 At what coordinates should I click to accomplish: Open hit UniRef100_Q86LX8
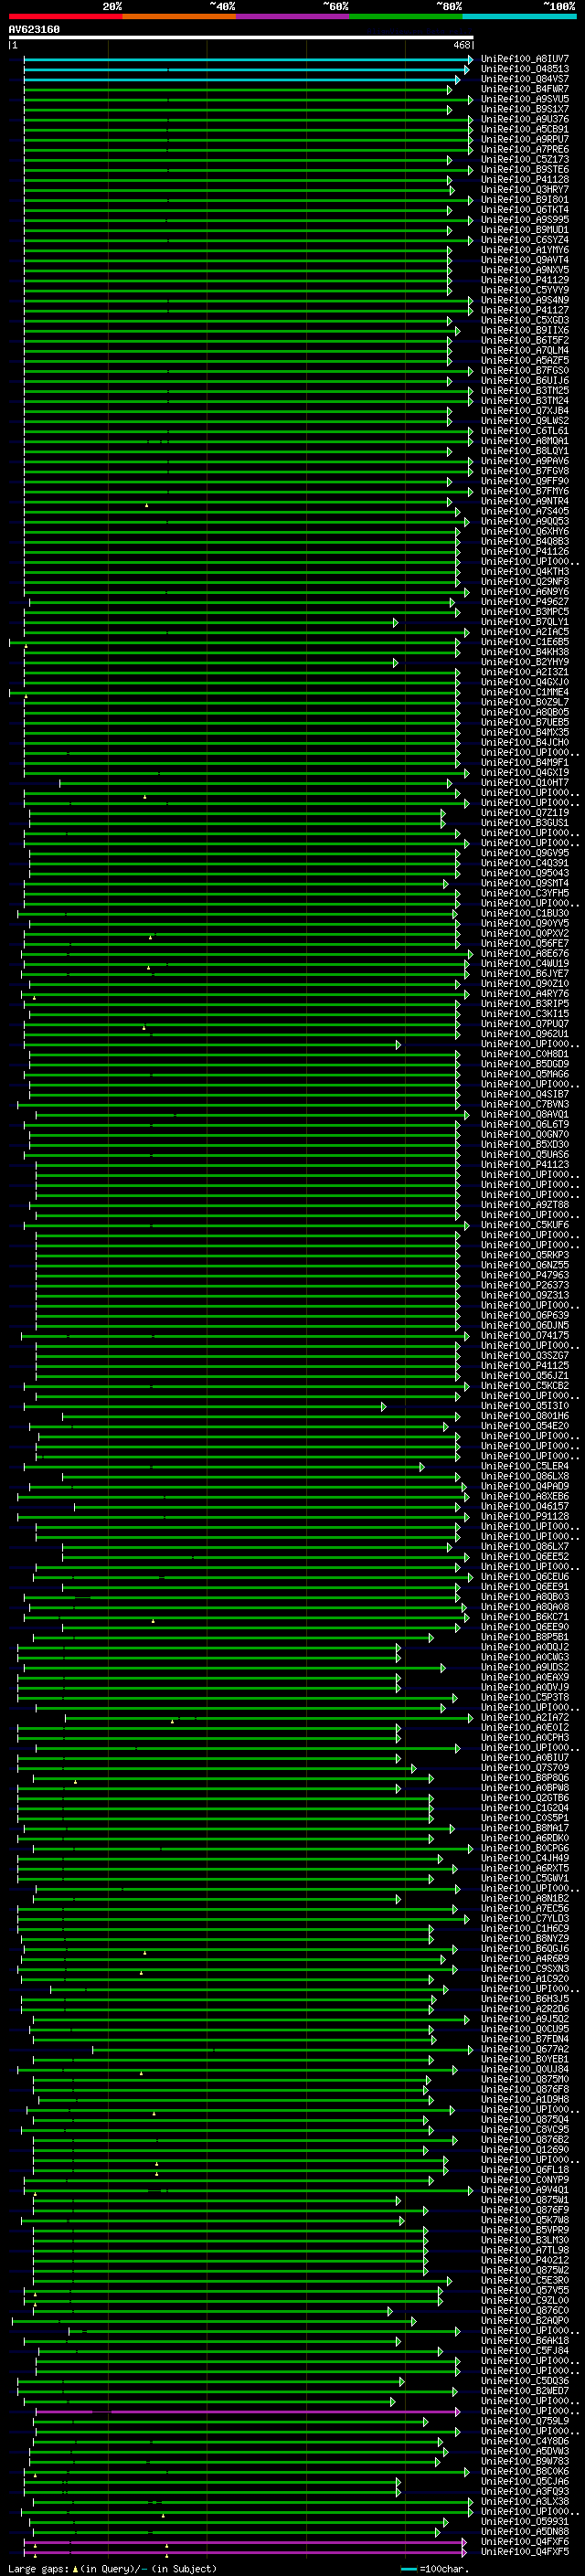[x=525, y=1476]
